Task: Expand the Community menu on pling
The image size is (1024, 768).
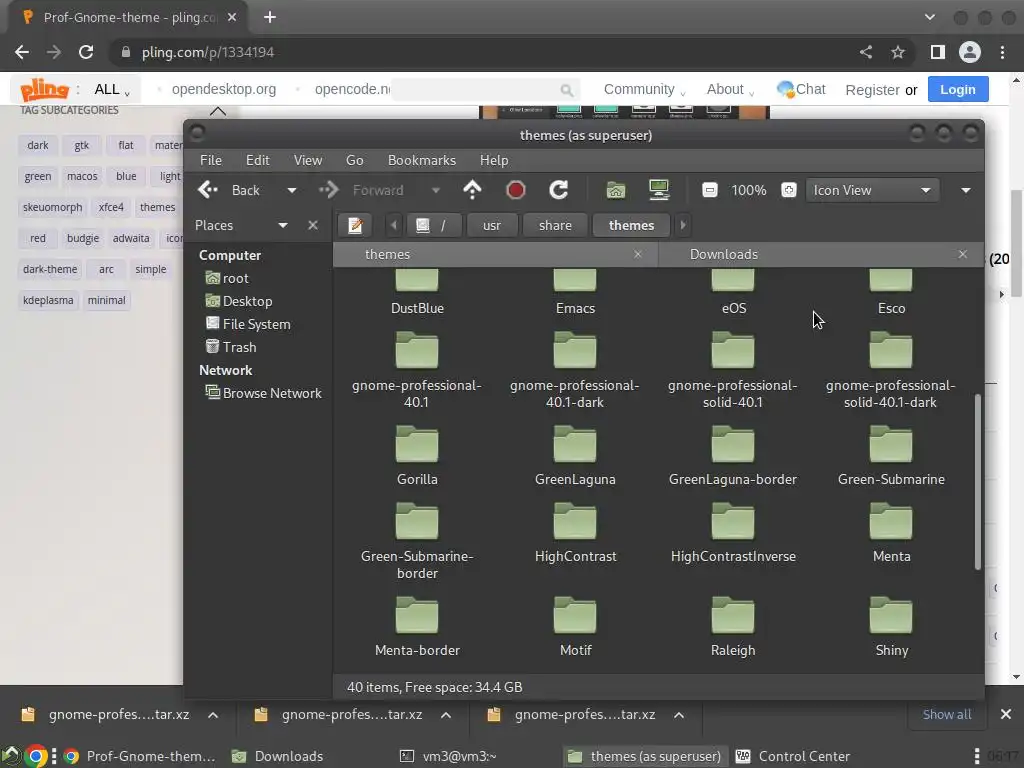Action: coord(644,89)
